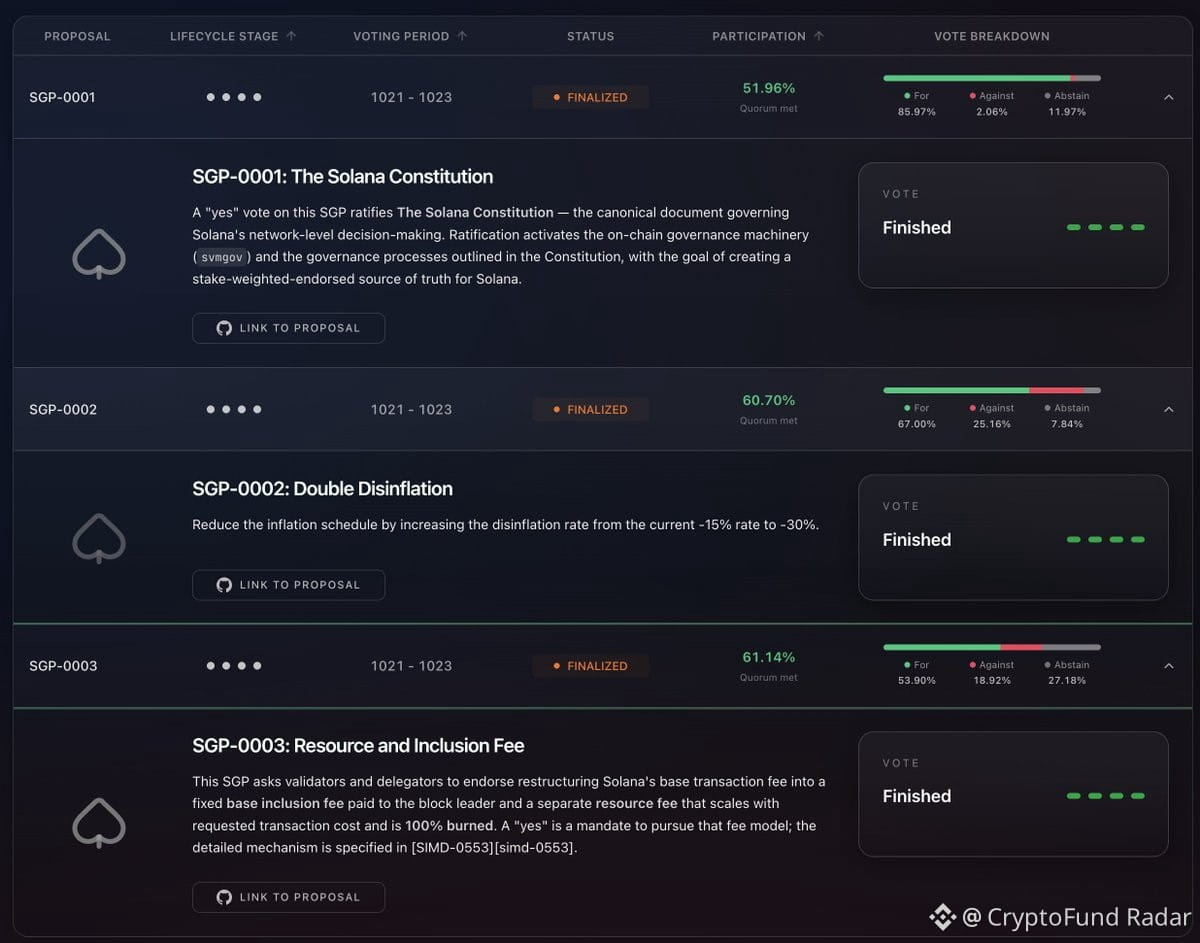Click the Proposal column header
Screen dimensions: 1200x943
(77, 36)
